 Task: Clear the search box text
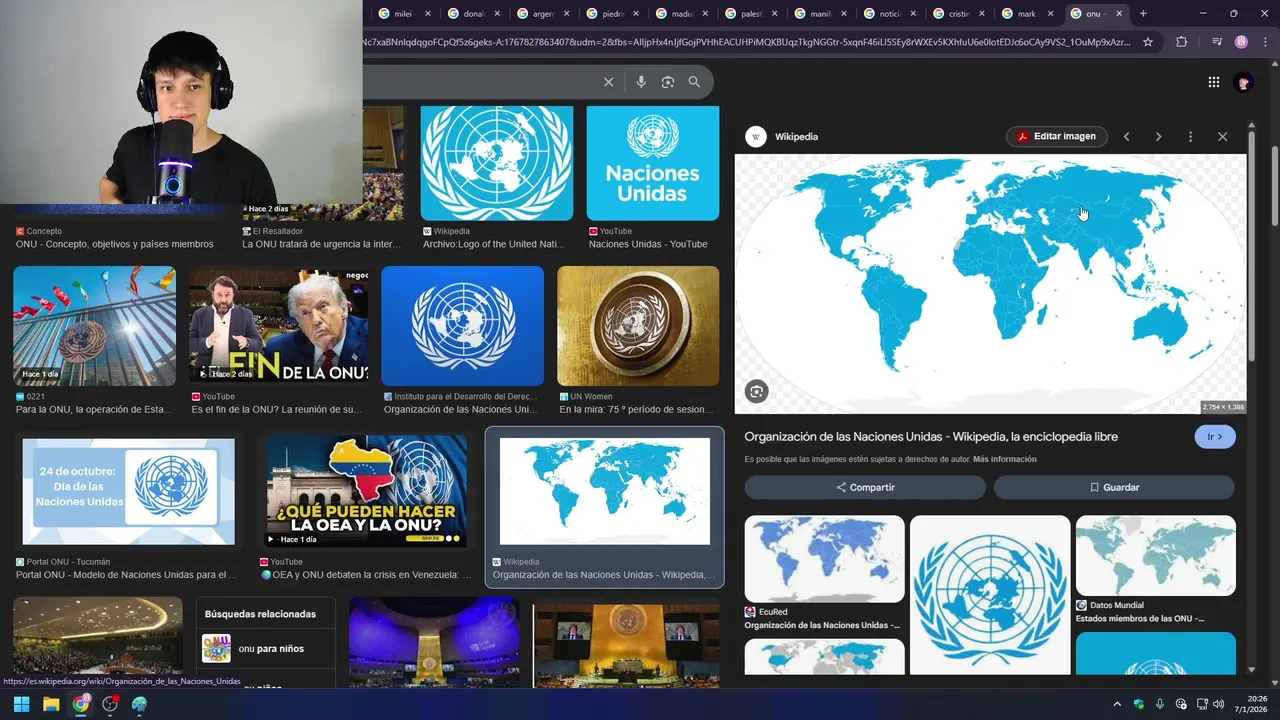(x=608, y=82)
